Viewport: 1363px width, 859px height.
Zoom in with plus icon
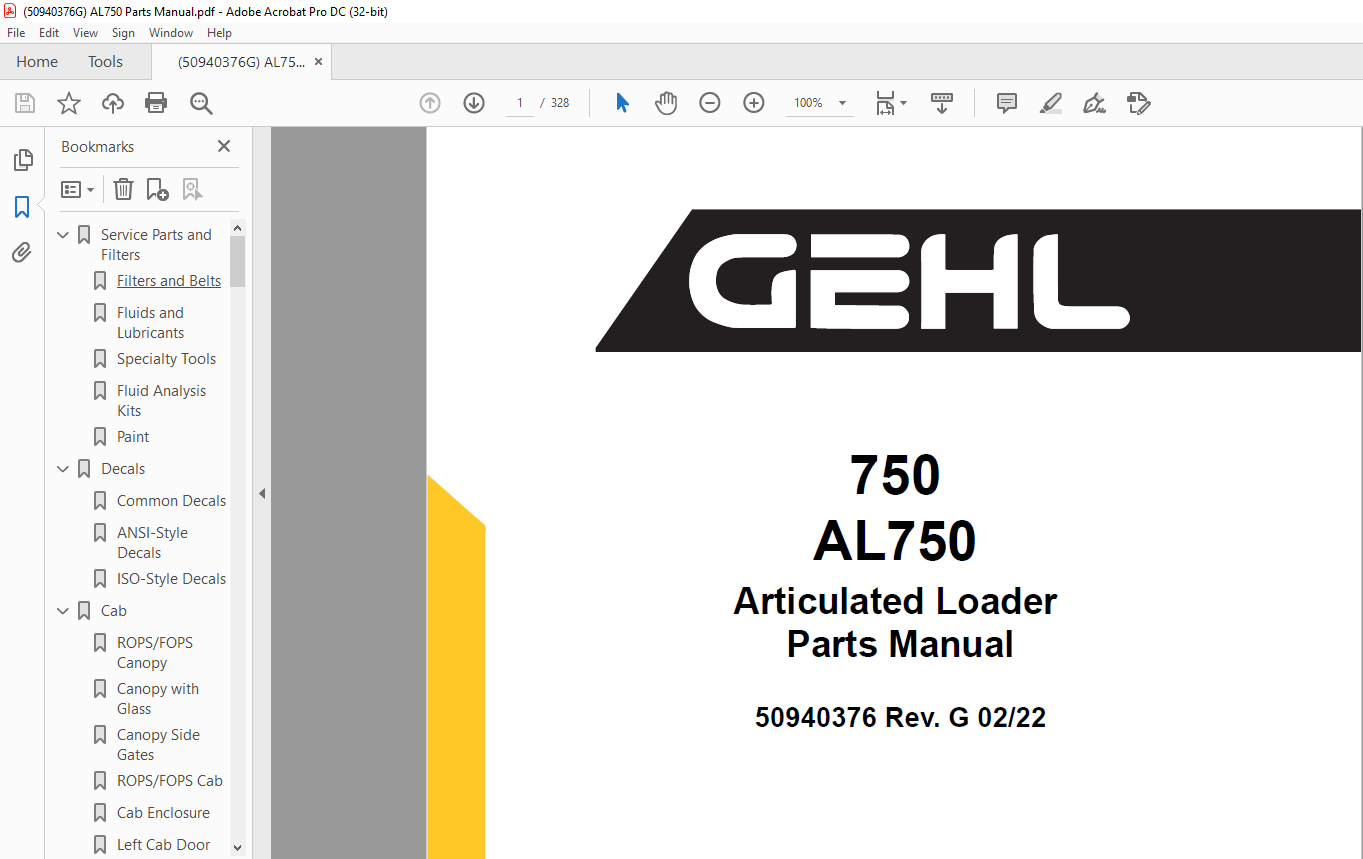(x=754, y=103)
